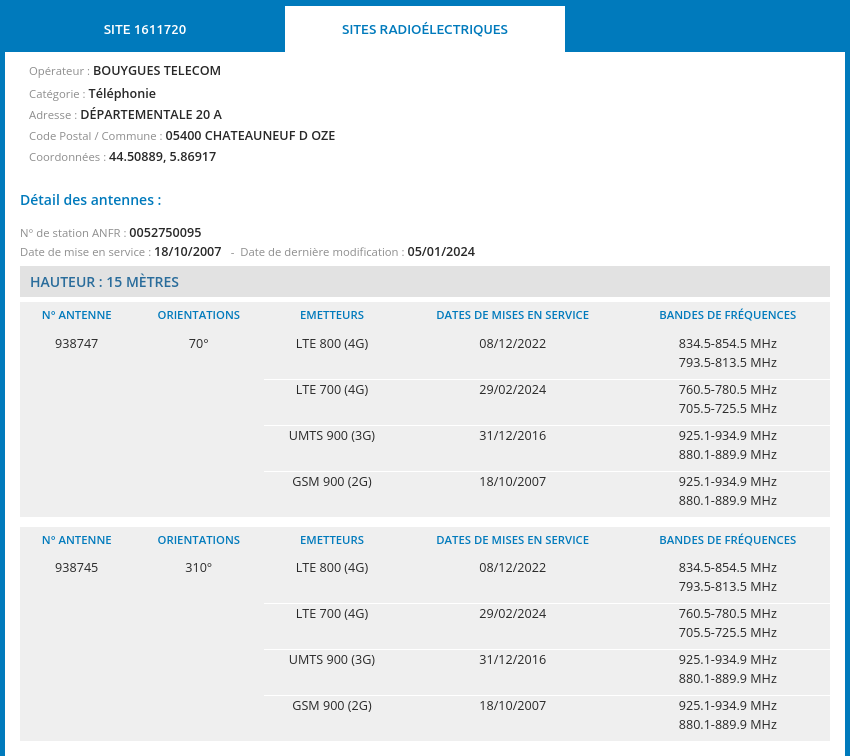Click antenna number 938745

76,568
